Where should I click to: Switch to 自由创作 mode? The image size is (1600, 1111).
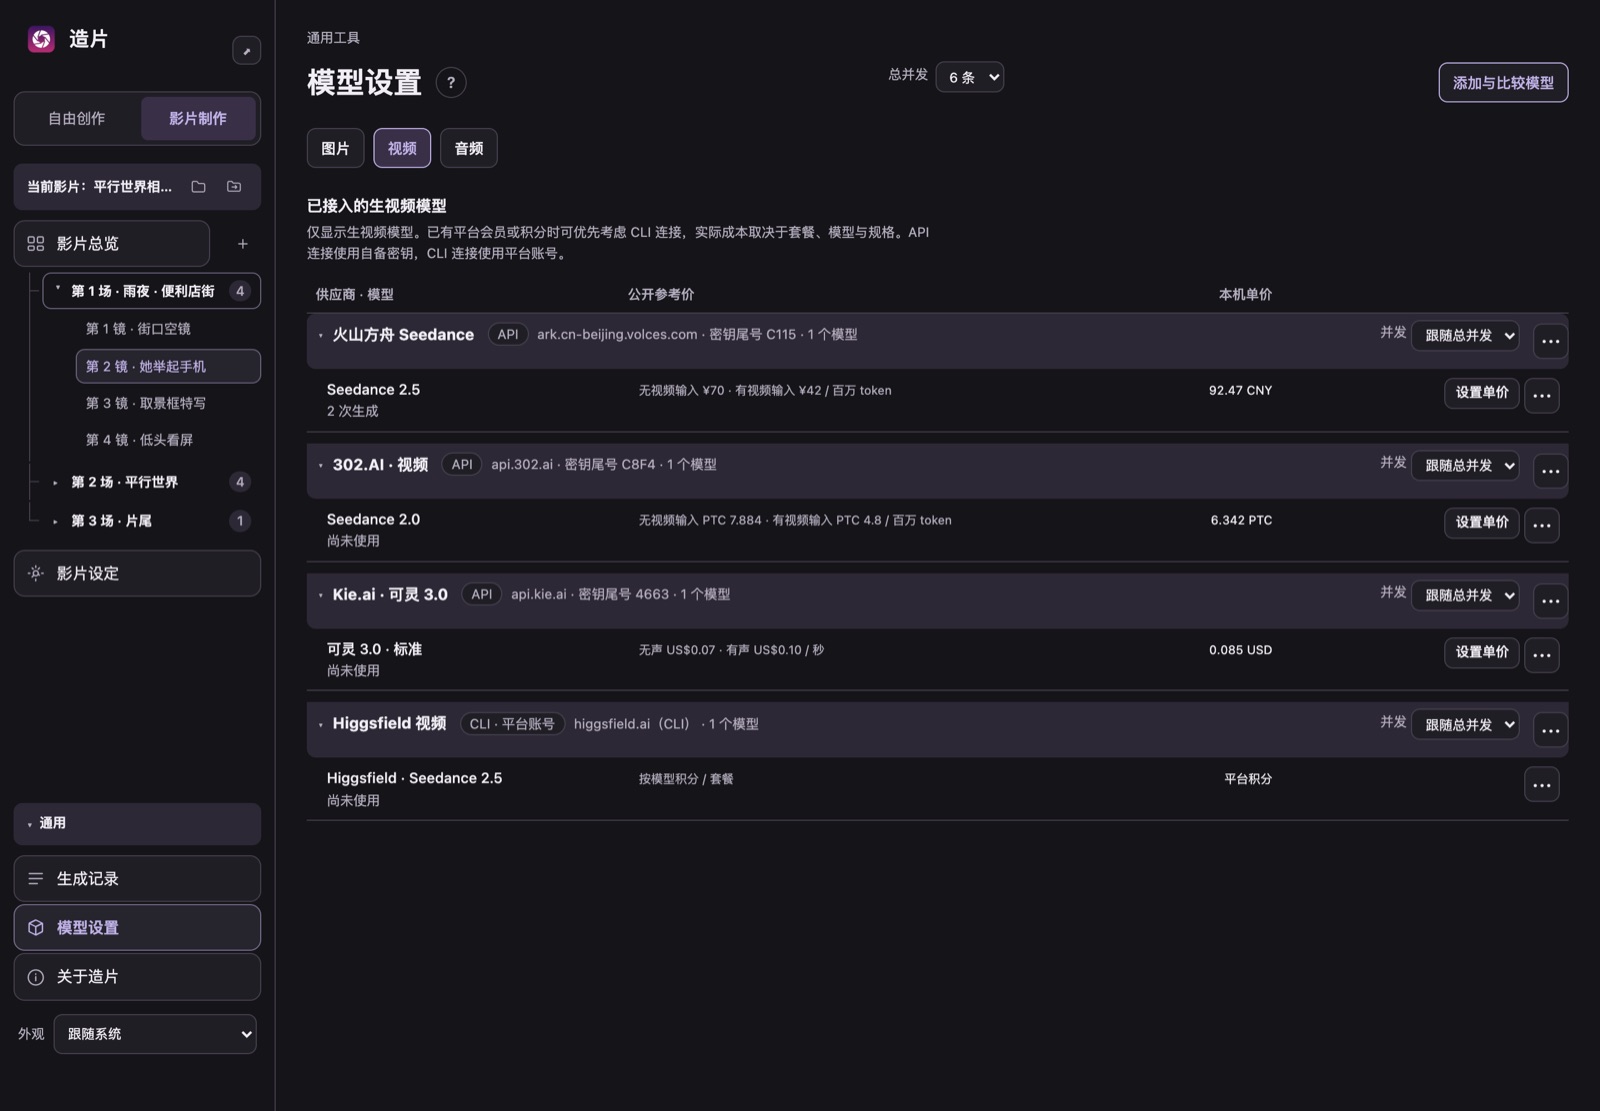click(77, 119)
